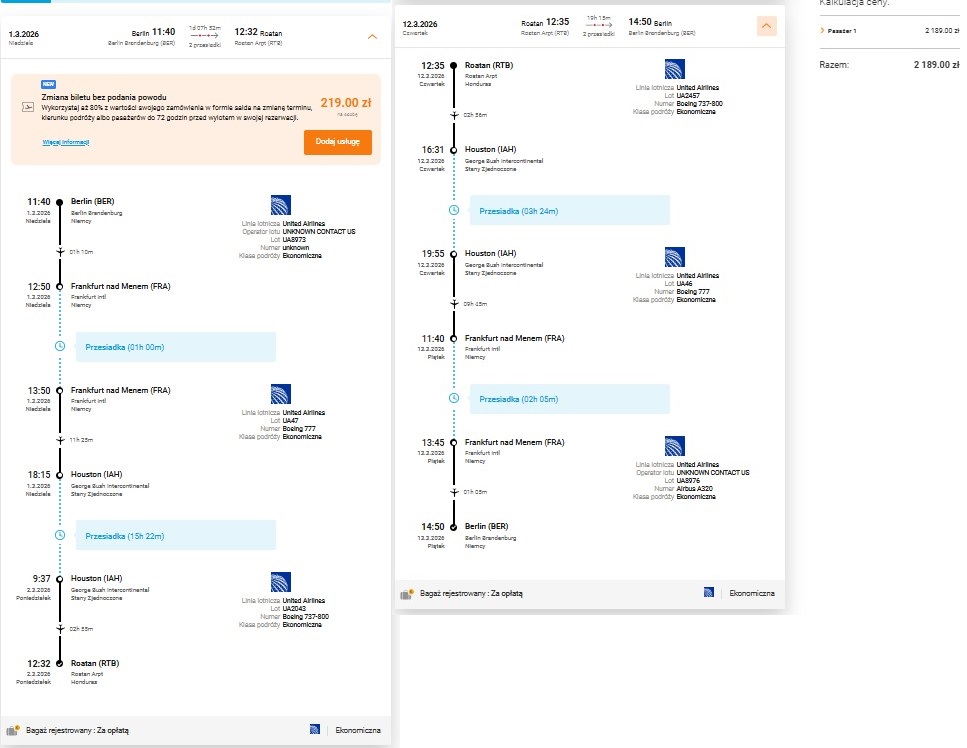Click Berlin (BER) departure at 11:40
Image resolution: width=967 pixels, height=748 pixels.
93,202
